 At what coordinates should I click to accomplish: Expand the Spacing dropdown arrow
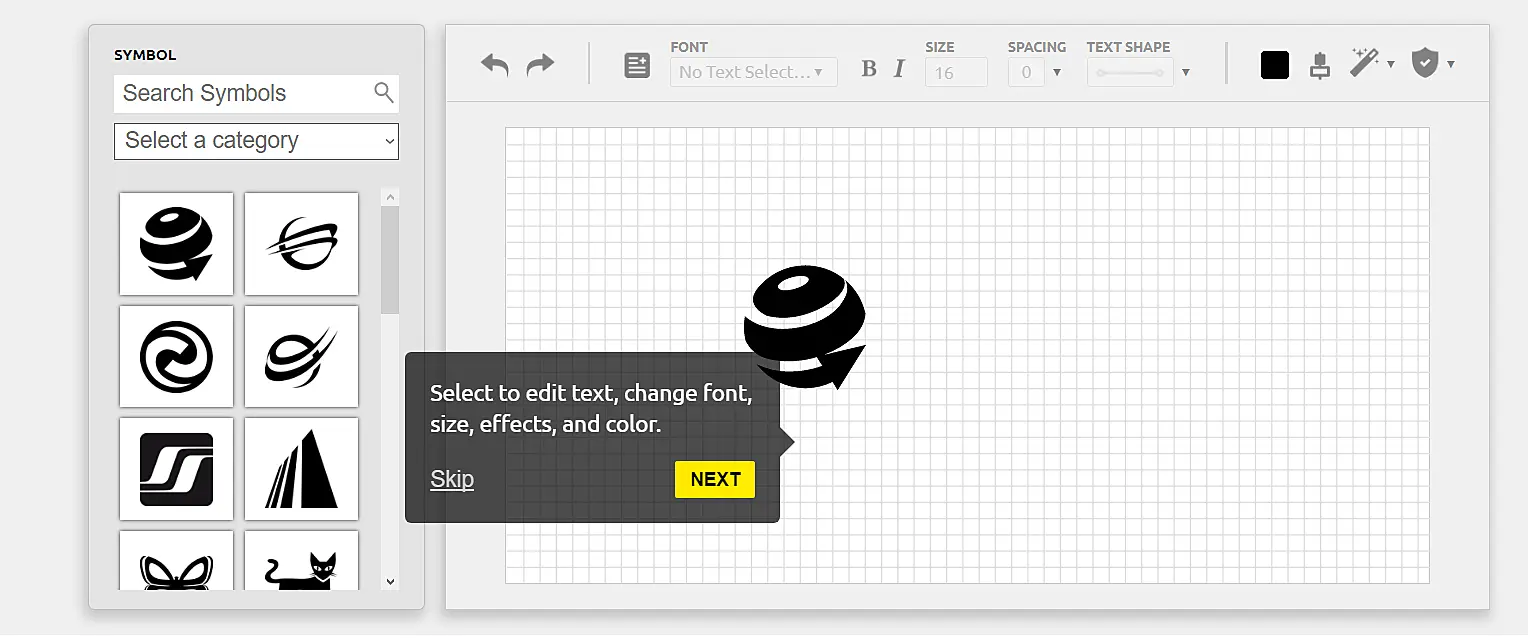click(1057, 72)
